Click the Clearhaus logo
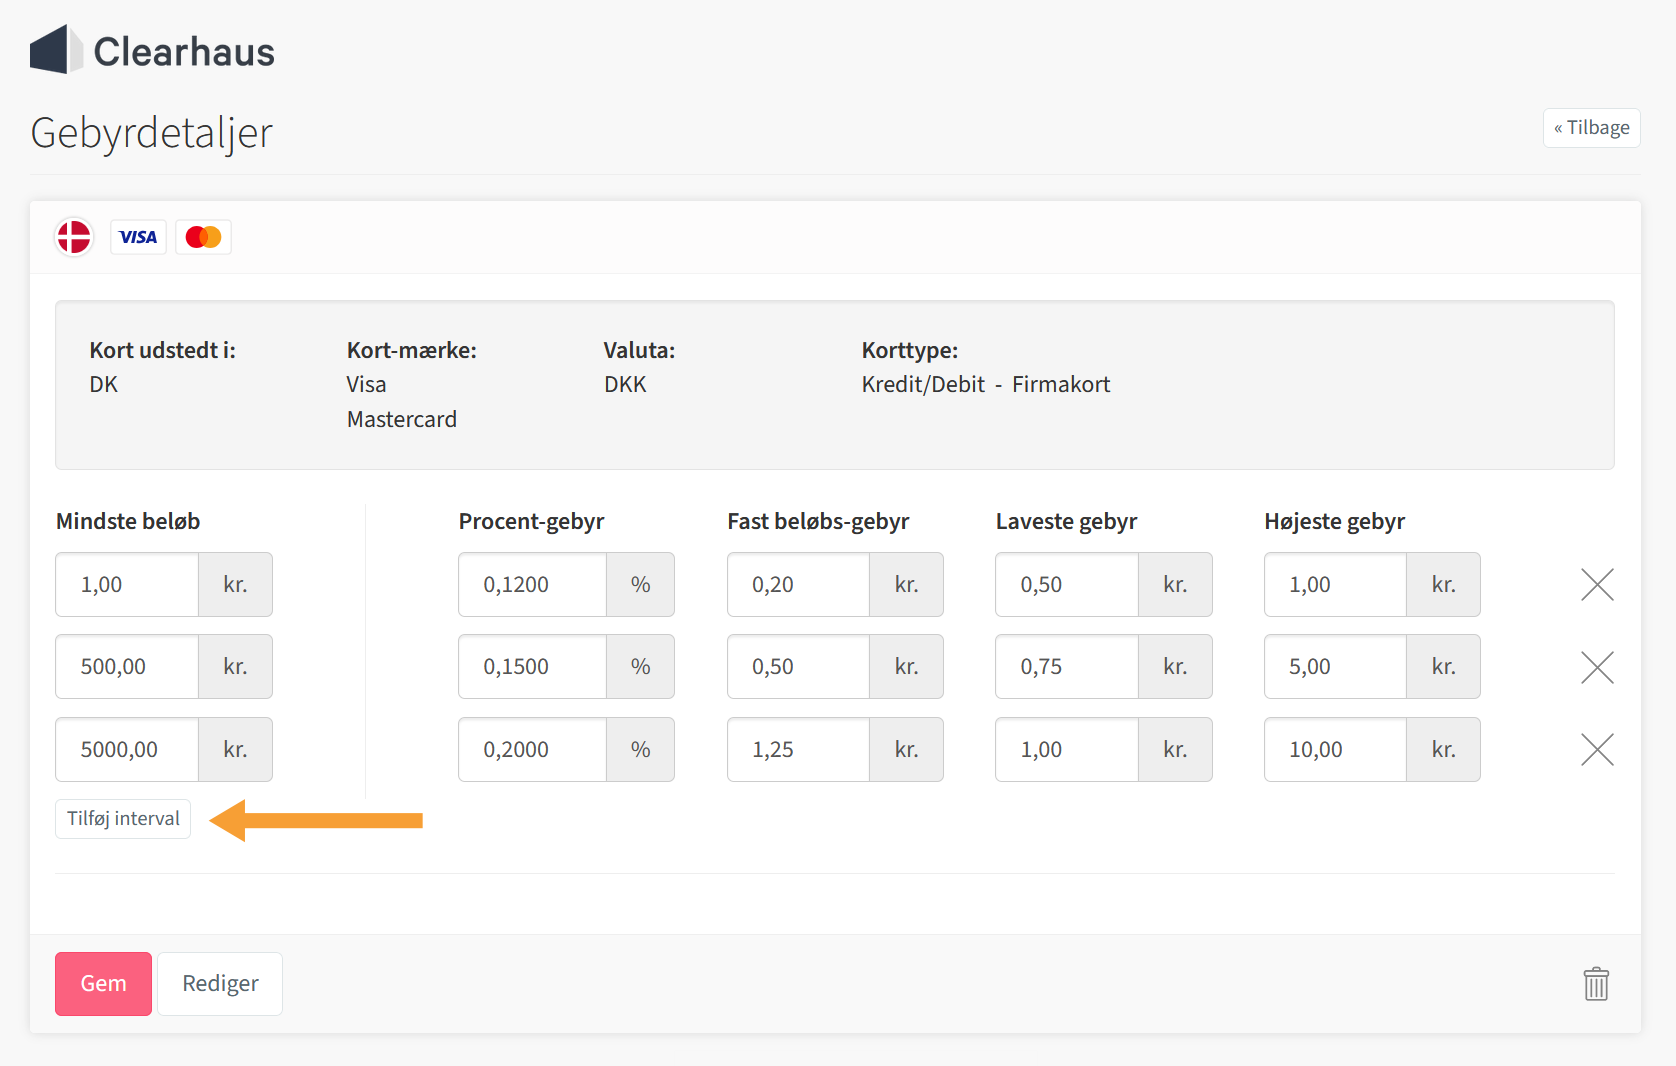Image resolution: width=1676 pixels, height=1066 pixels. coord(152,50)
